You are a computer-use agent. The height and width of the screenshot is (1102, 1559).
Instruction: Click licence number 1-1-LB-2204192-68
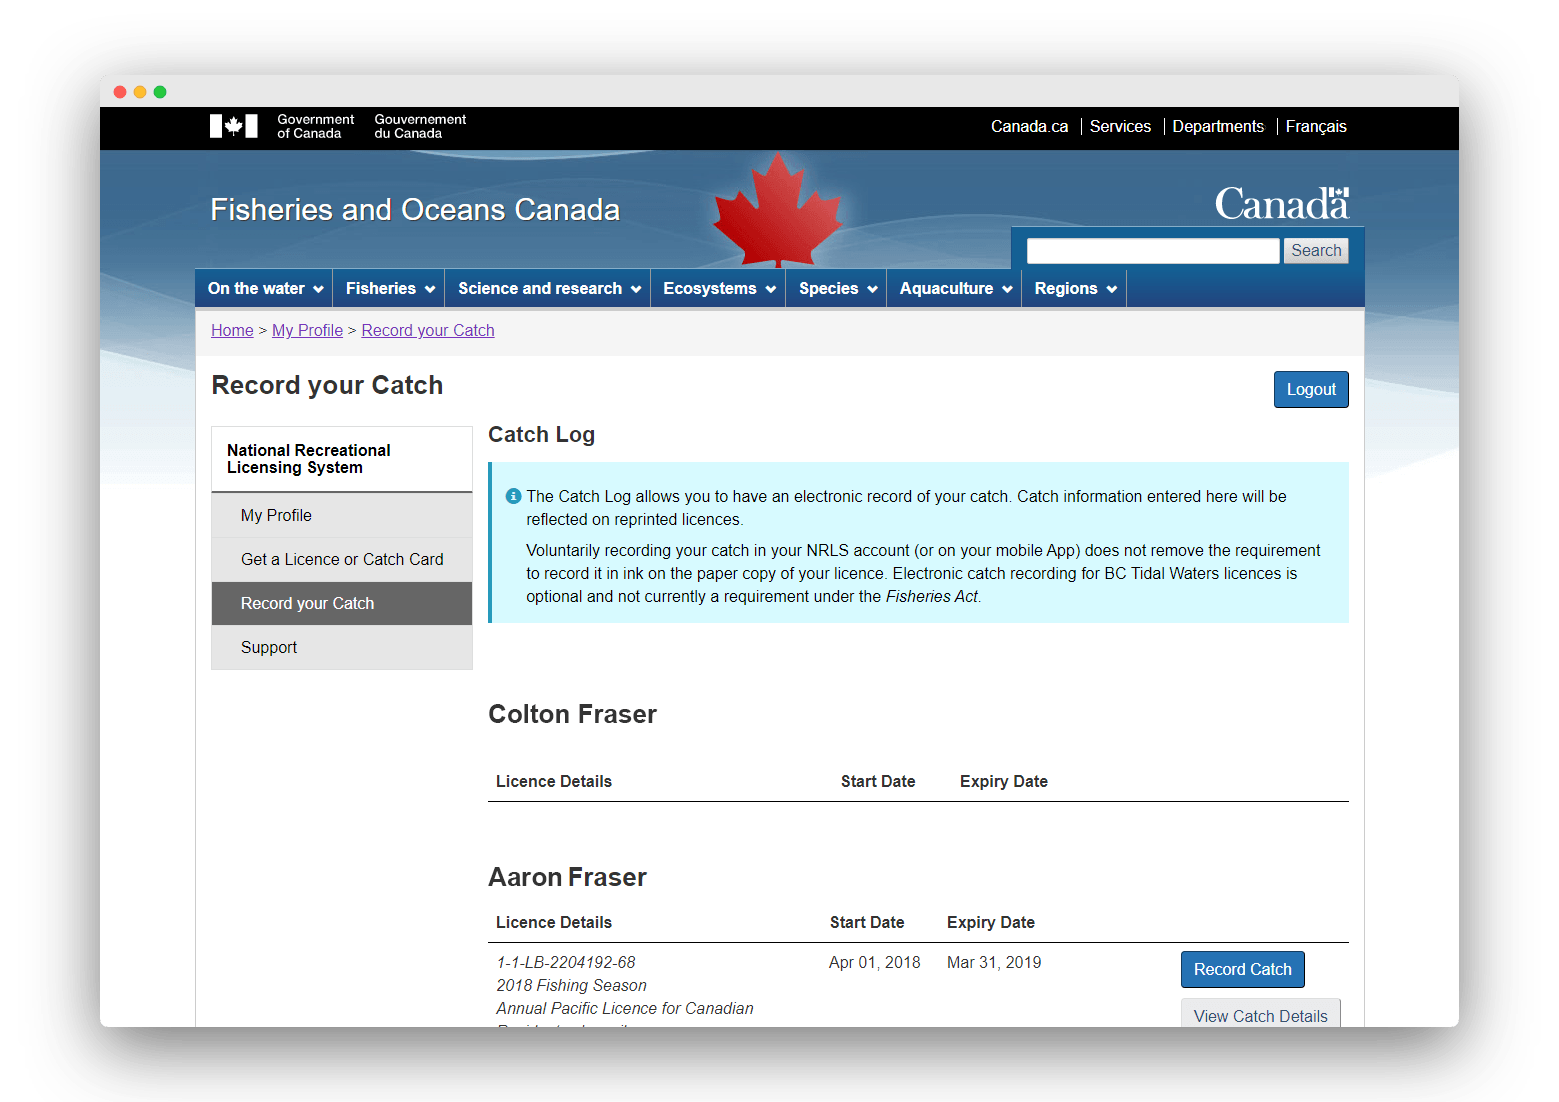pyautogui.click(x=566, y=963)
